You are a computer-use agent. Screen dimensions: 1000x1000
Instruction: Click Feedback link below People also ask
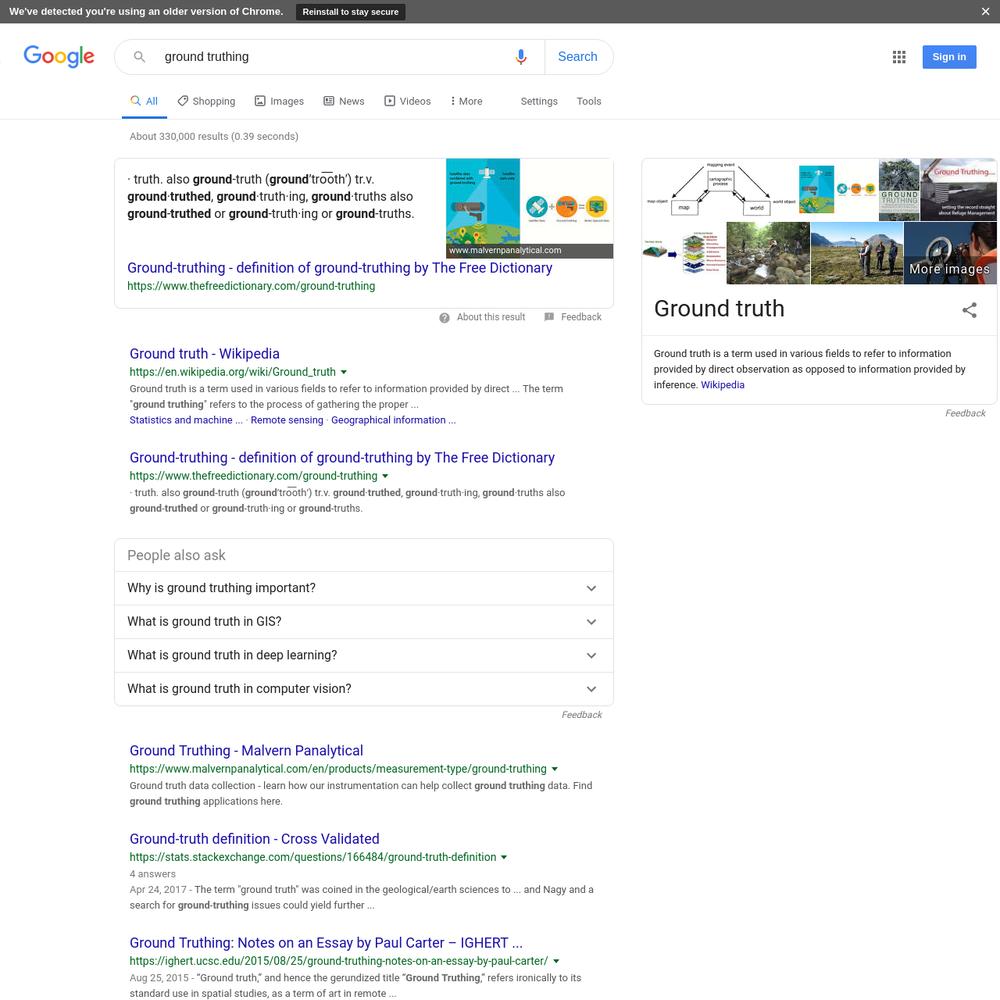pyautogui.click(x=582, y=715)
